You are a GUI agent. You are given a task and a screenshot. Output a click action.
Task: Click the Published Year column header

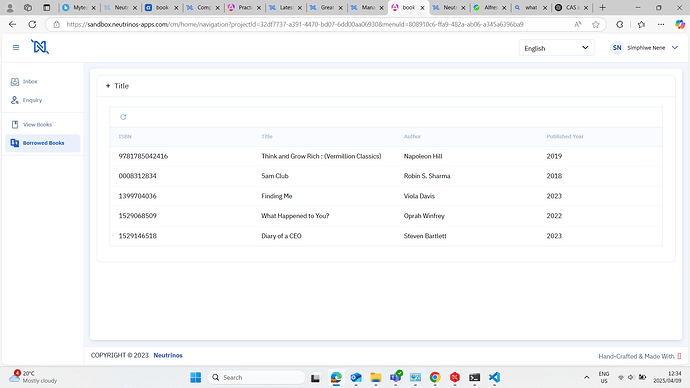[x=565, y=136]
